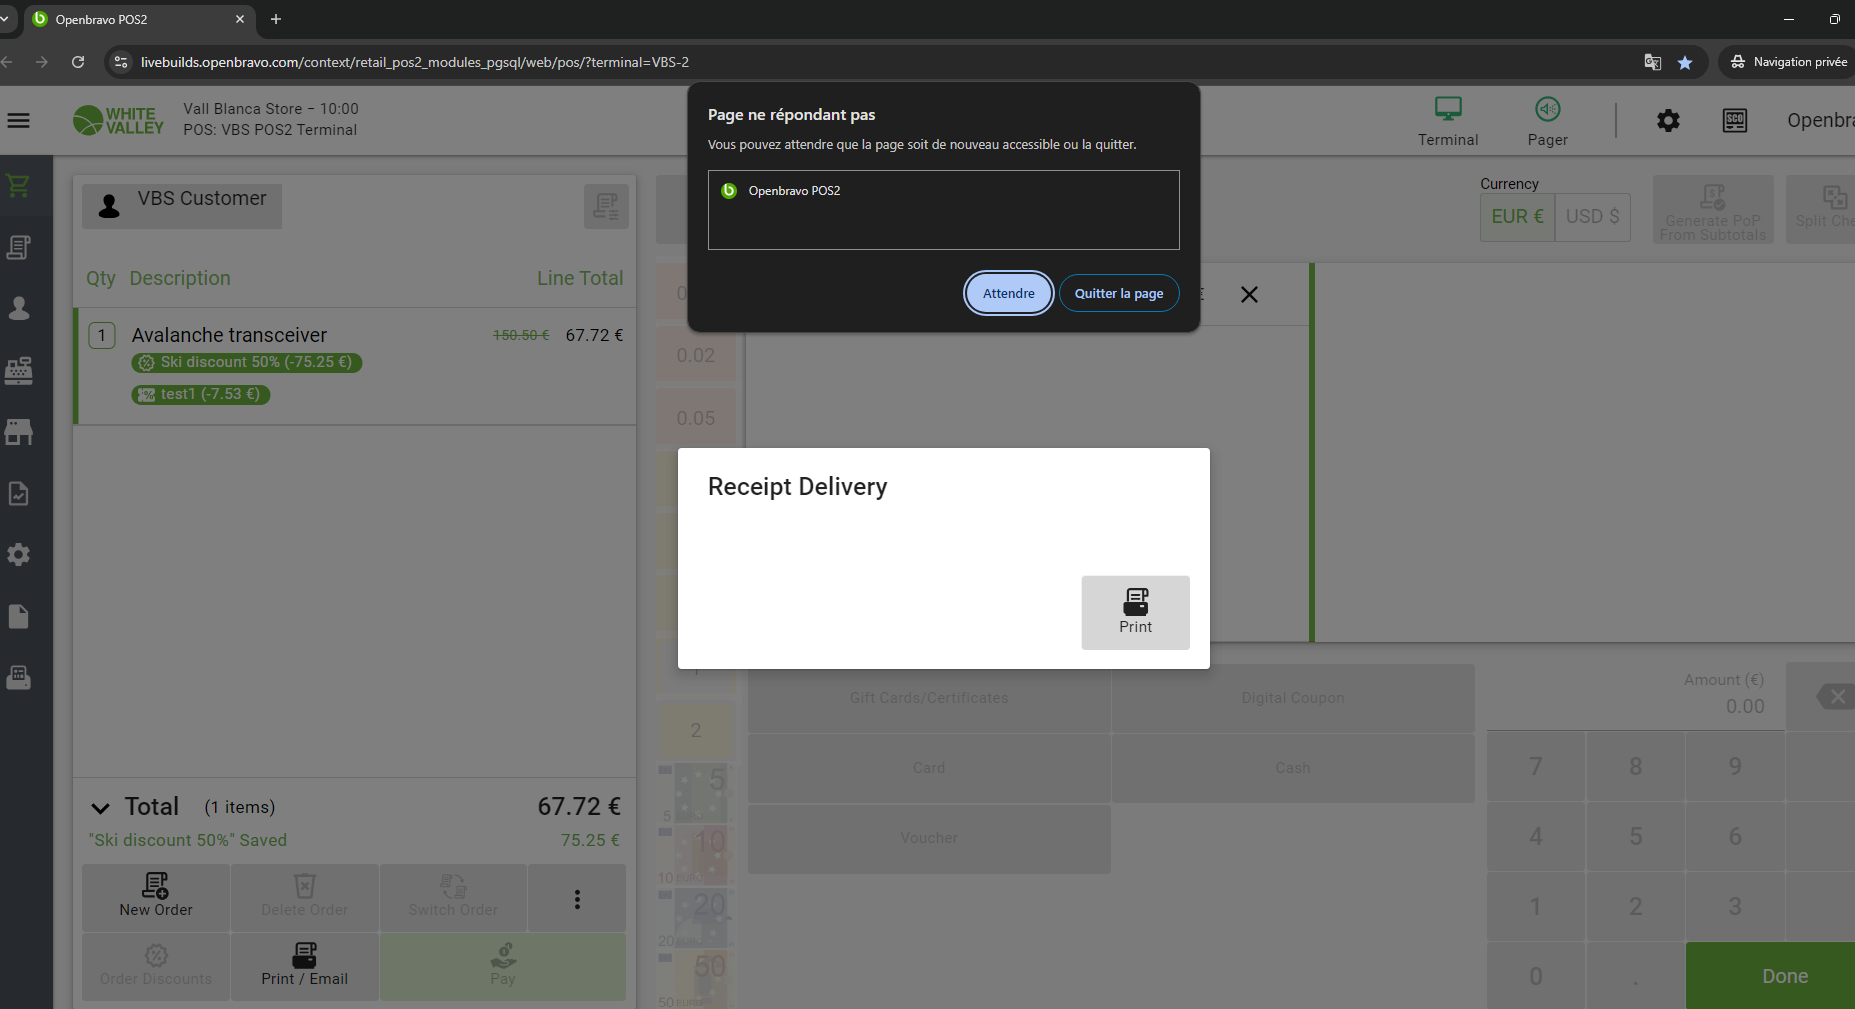
Task: Open the hamburger main menu
Action: pos(18,121)
